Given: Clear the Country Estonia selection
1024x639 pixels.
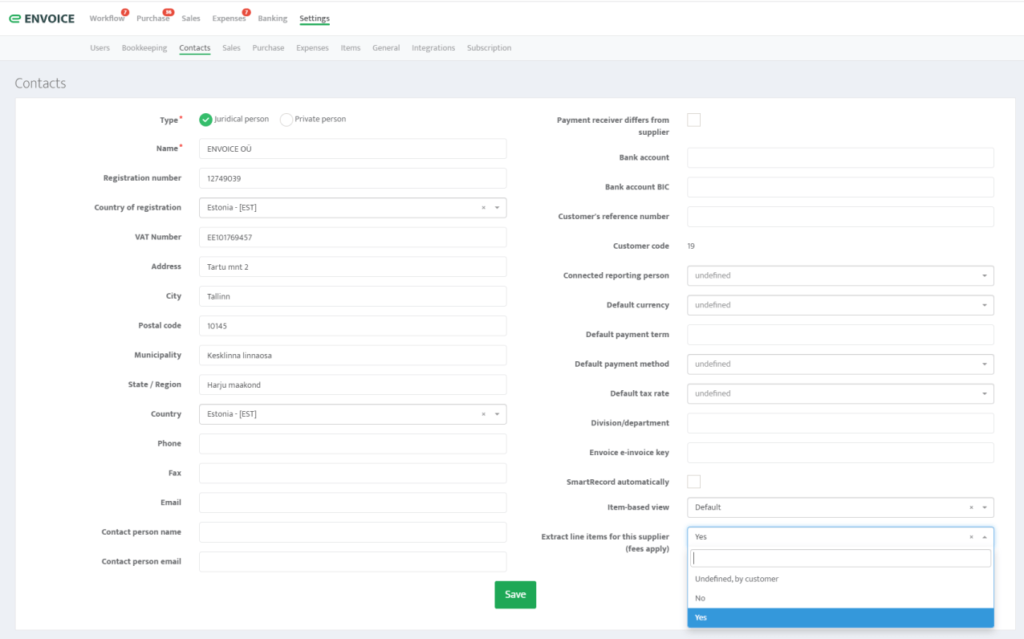Looking at the screenshot, I should click(x=483, y=414).
